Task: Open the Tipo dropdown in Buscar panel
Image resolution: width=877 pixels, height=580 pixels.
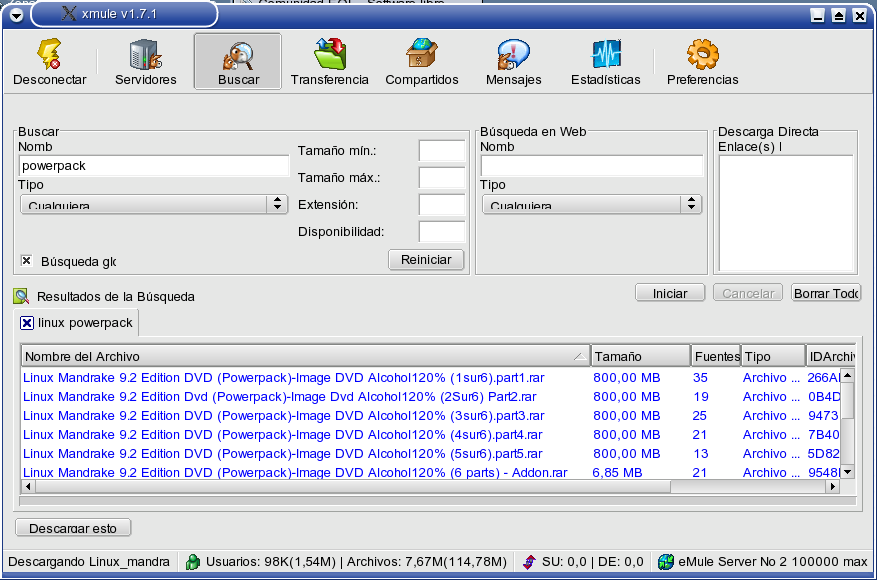Action: [x=154, y=204]
